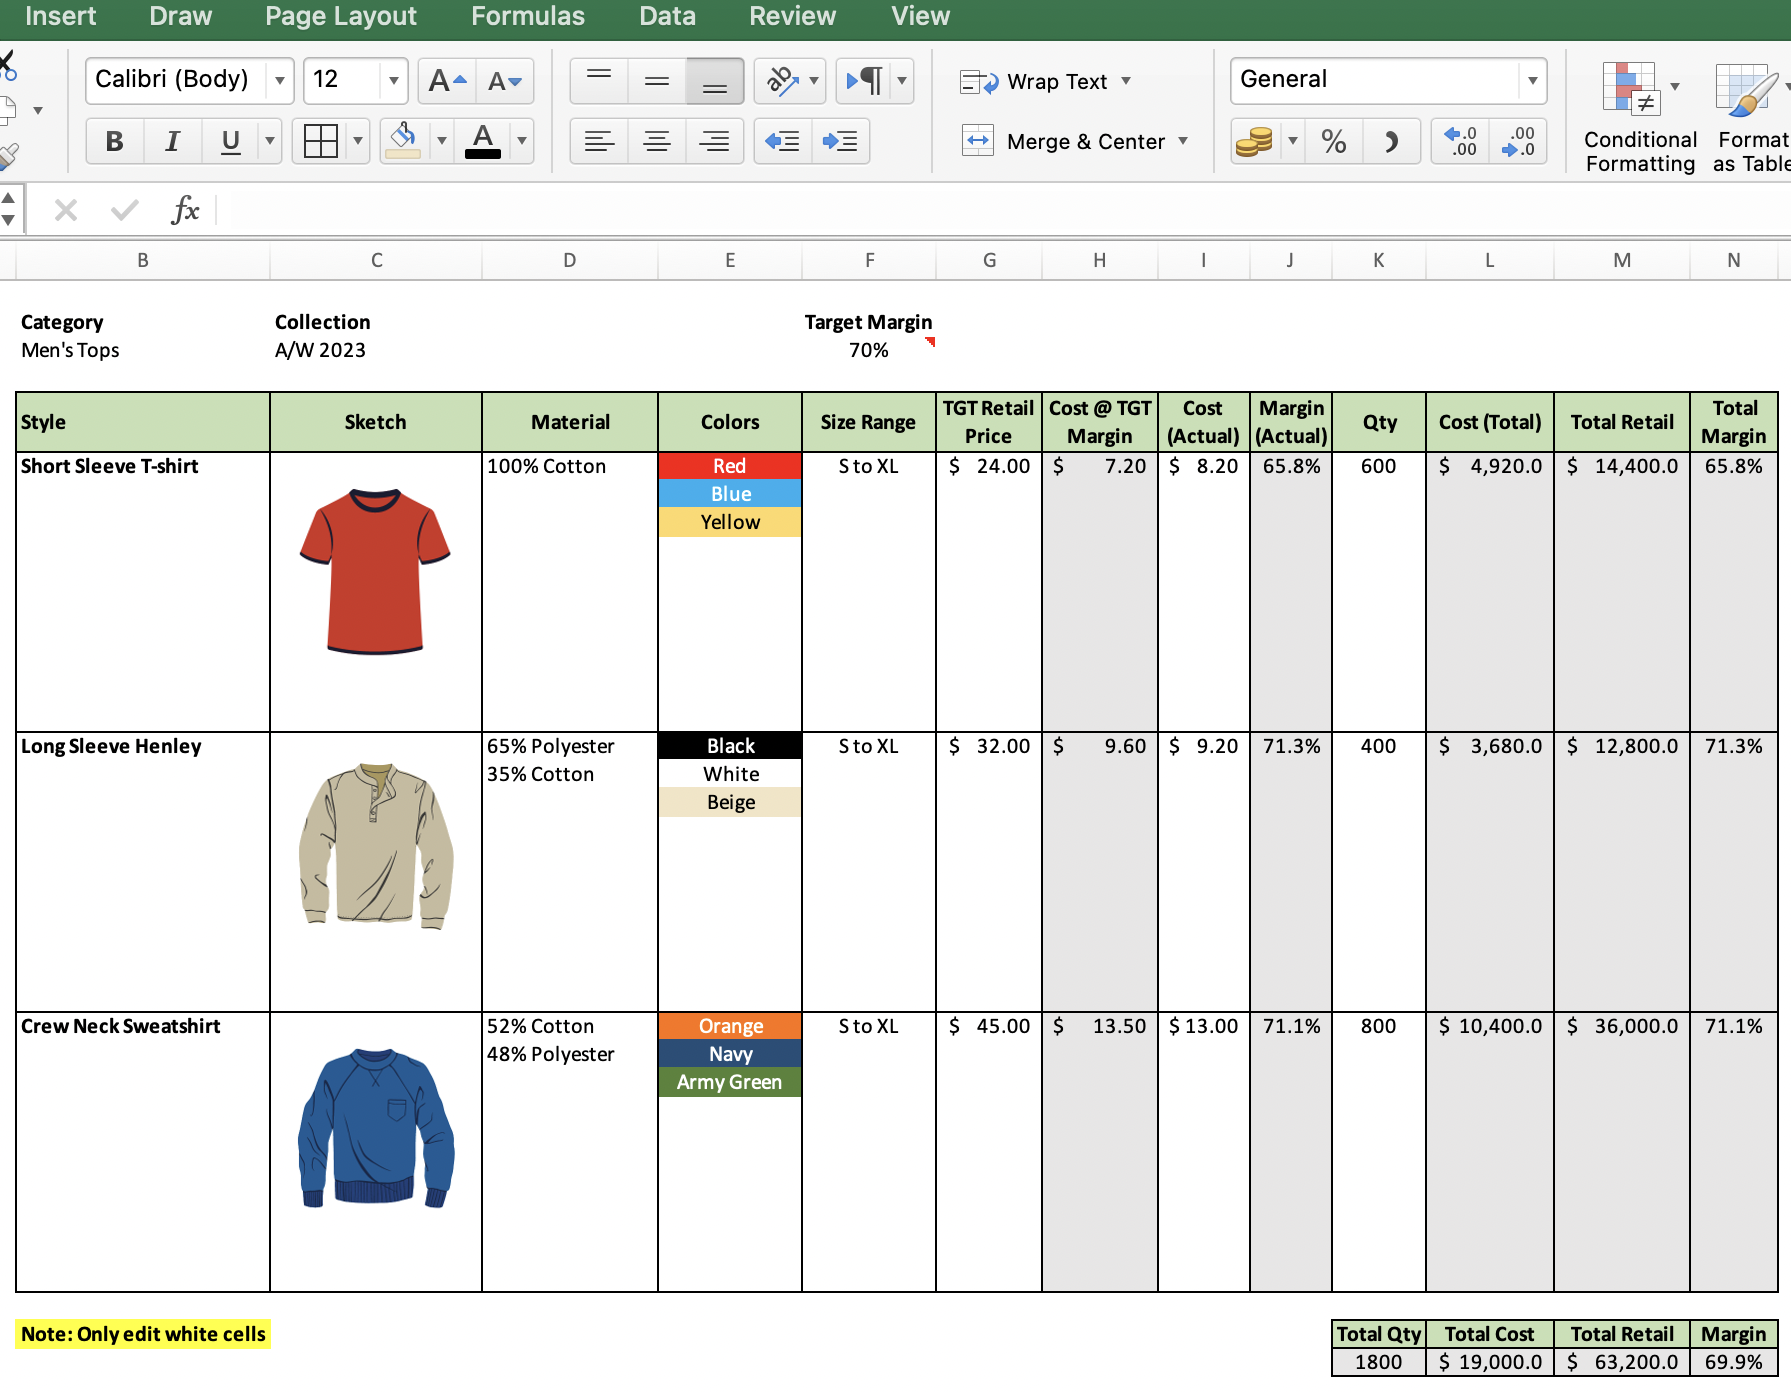1791x1392 pixels.
Task: Open the Merge & Center dropdown arrow
Action: point(1184,141)
